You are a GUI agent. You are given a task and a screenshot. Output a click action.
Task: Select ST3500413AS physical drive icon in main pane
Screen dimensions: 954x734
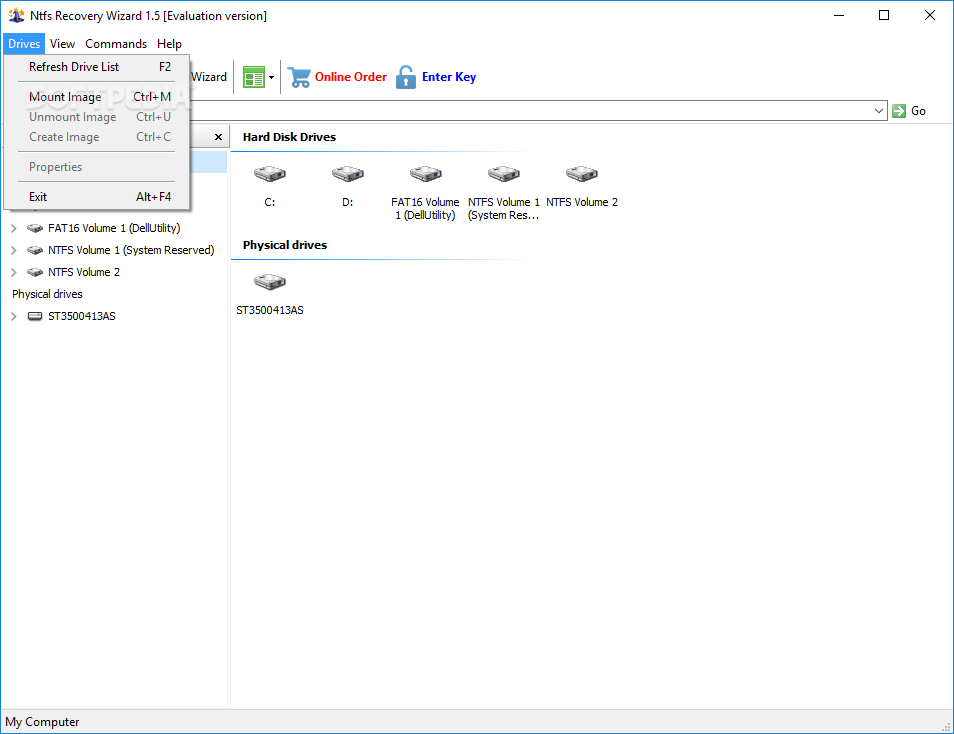270,282
